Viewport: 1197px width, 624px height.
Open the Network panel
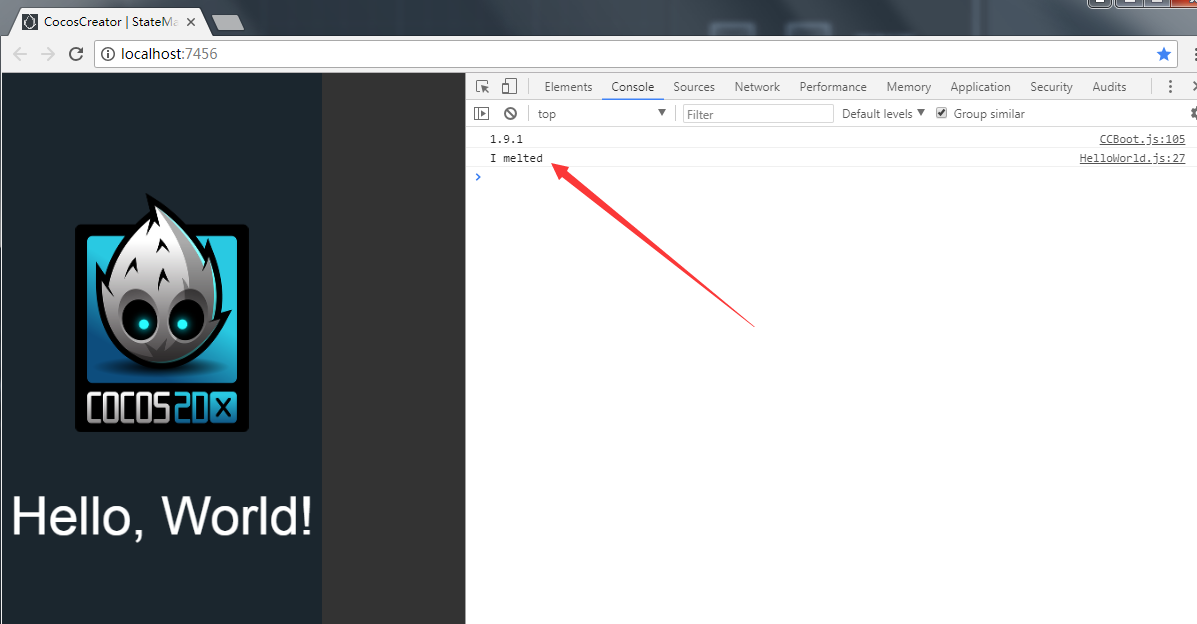757,87
